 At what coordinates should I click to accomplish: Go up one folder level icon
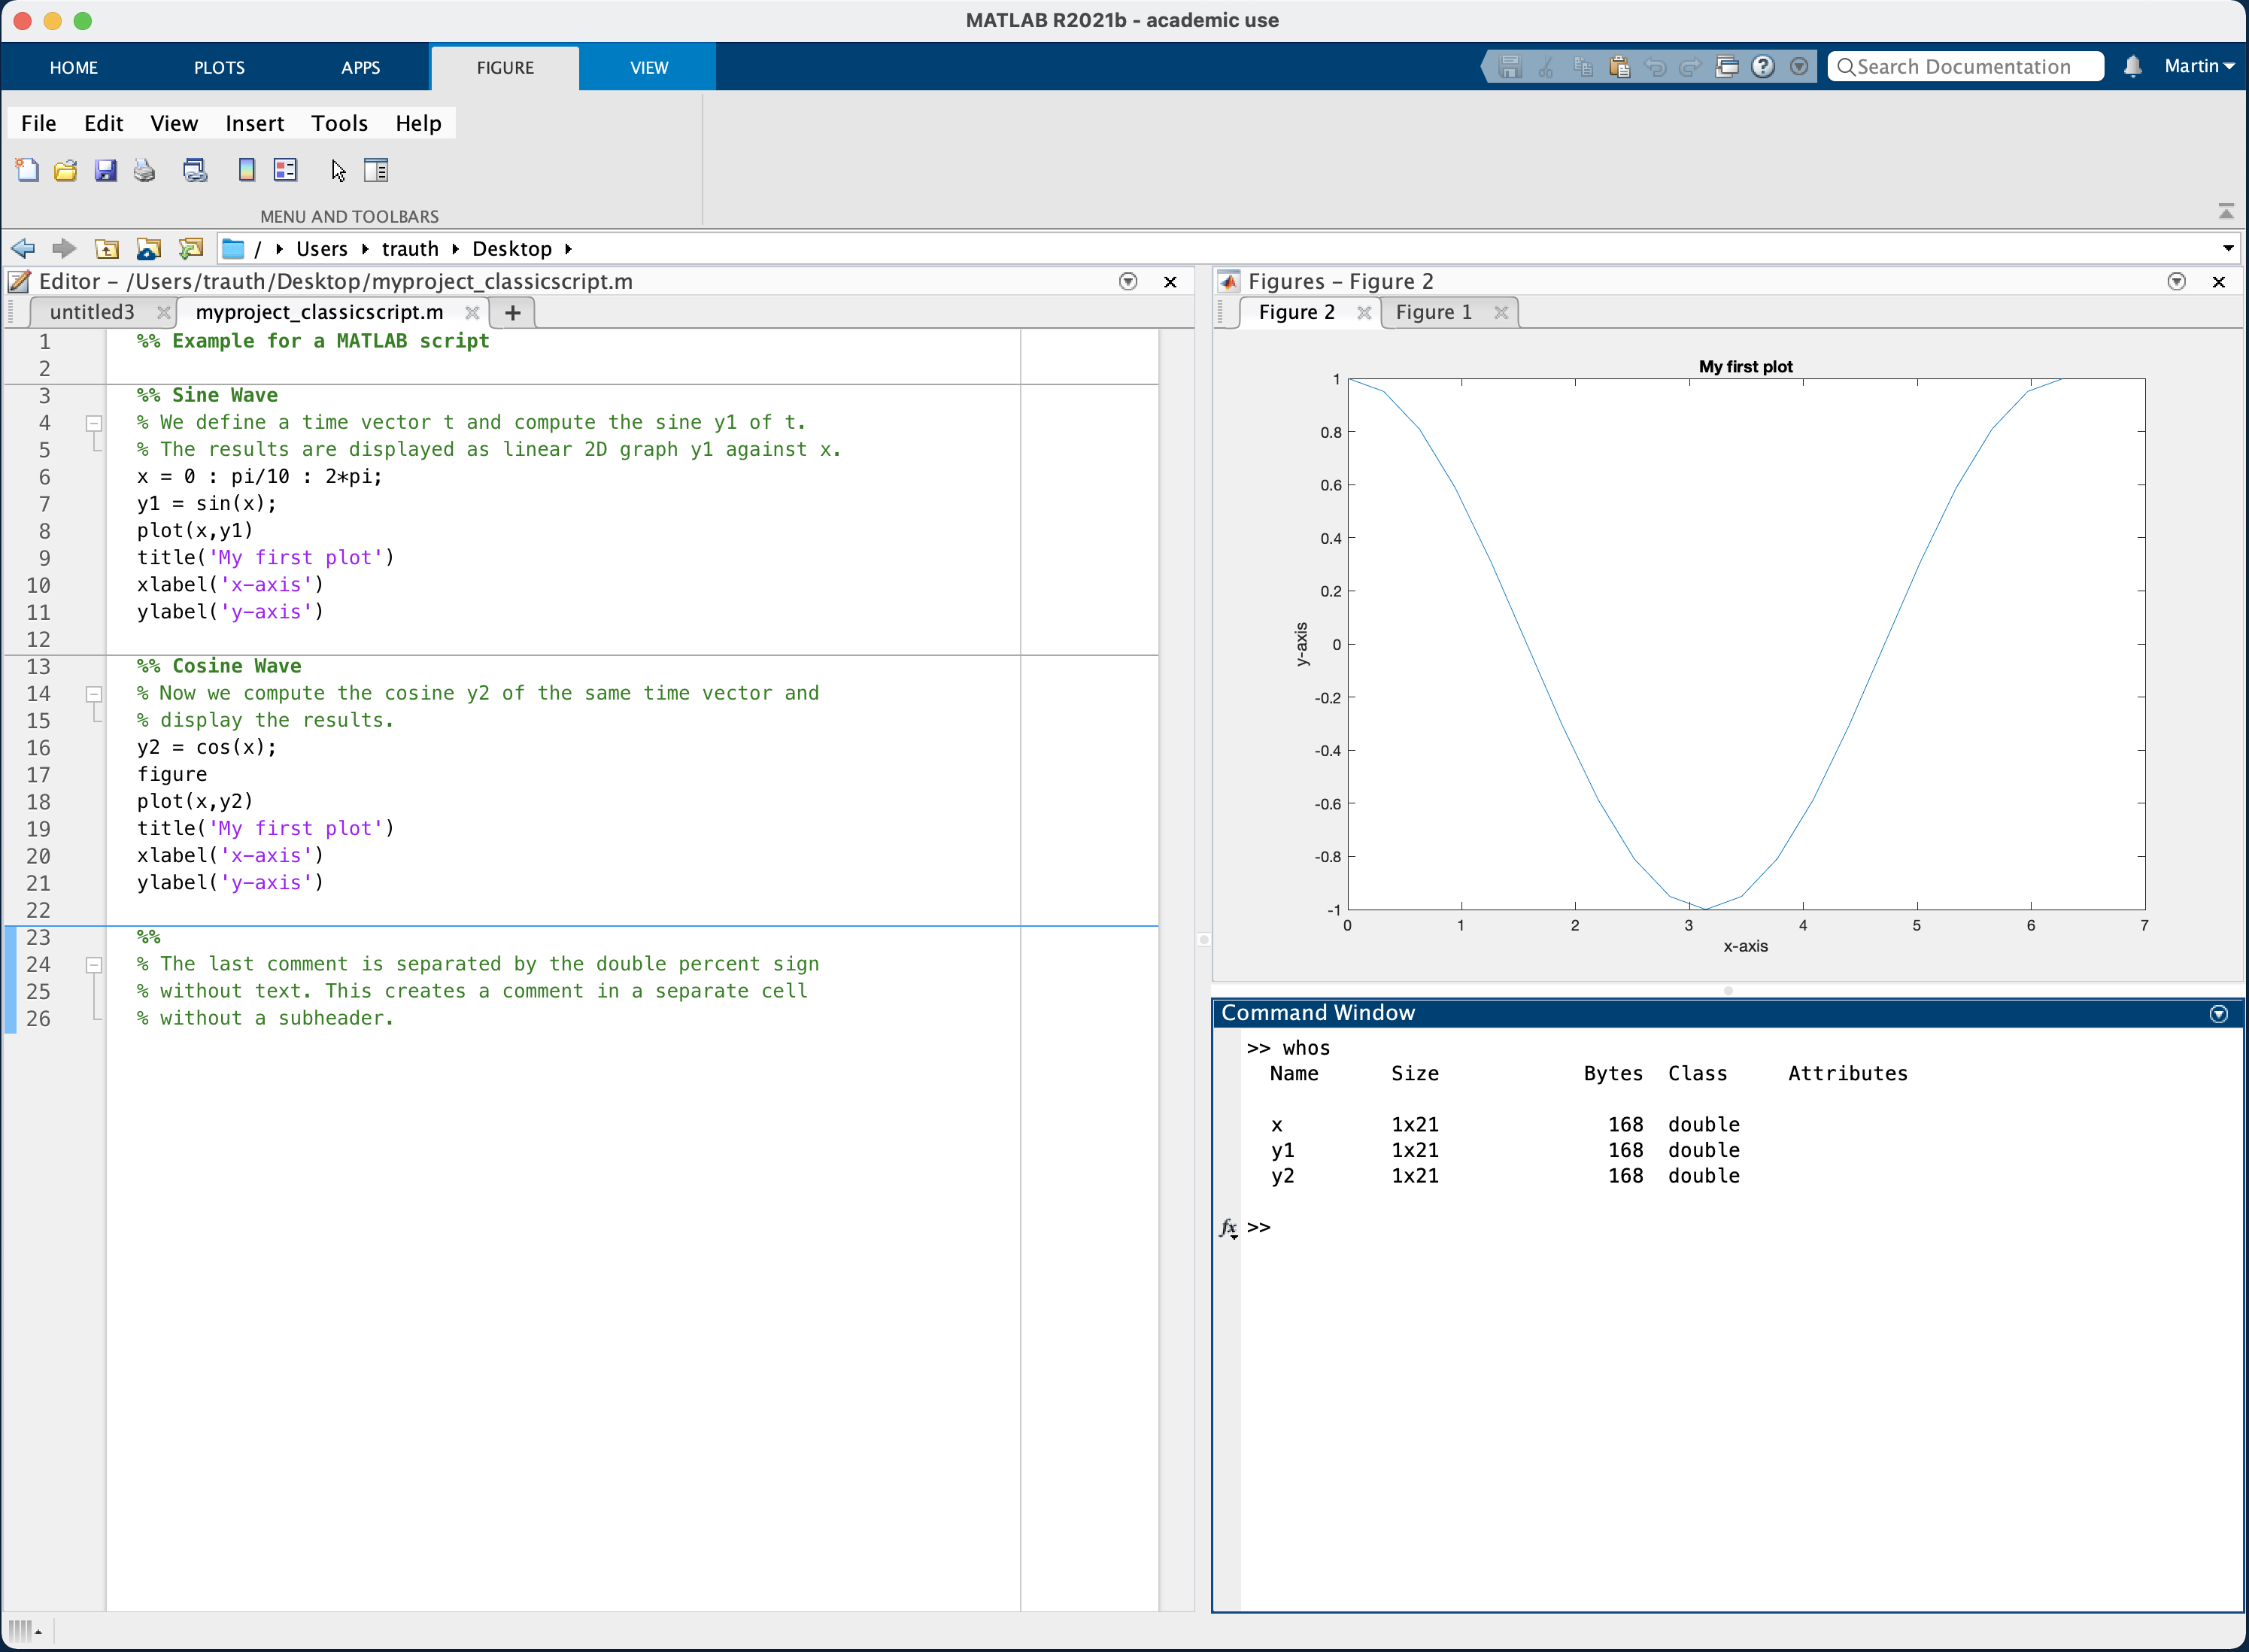pyautogui.click(x=106, y=248)
